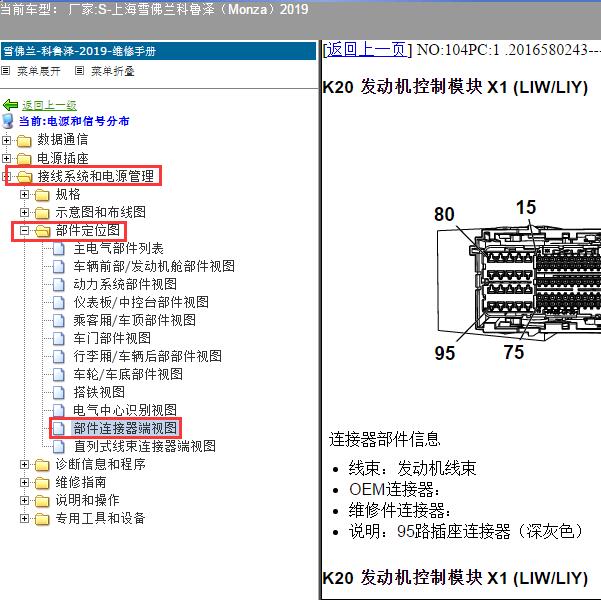Screen dimensions: 601x600
Task: Open 车轮/车底部件视图 page
Action: (128, 374)
